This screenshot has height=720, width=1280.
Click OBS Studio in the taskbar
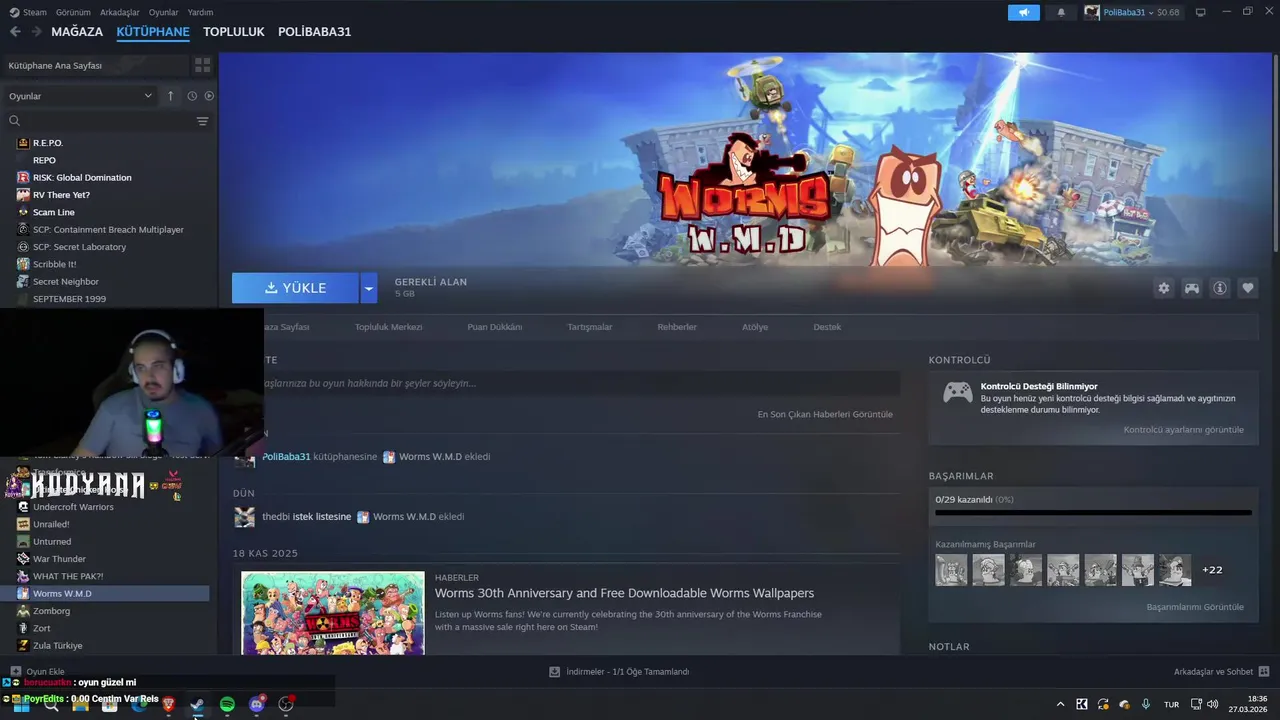(286, 705)
